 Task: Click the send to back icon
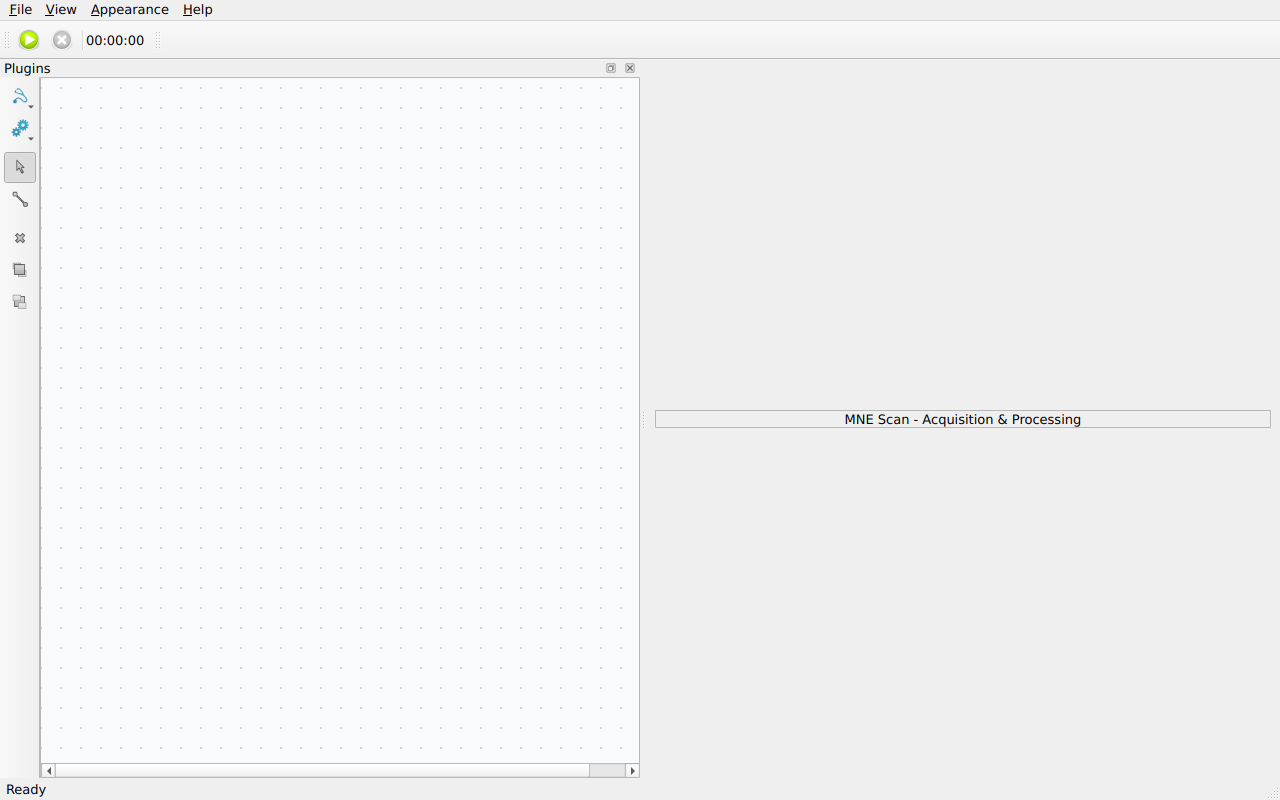[x=20, y=302]
